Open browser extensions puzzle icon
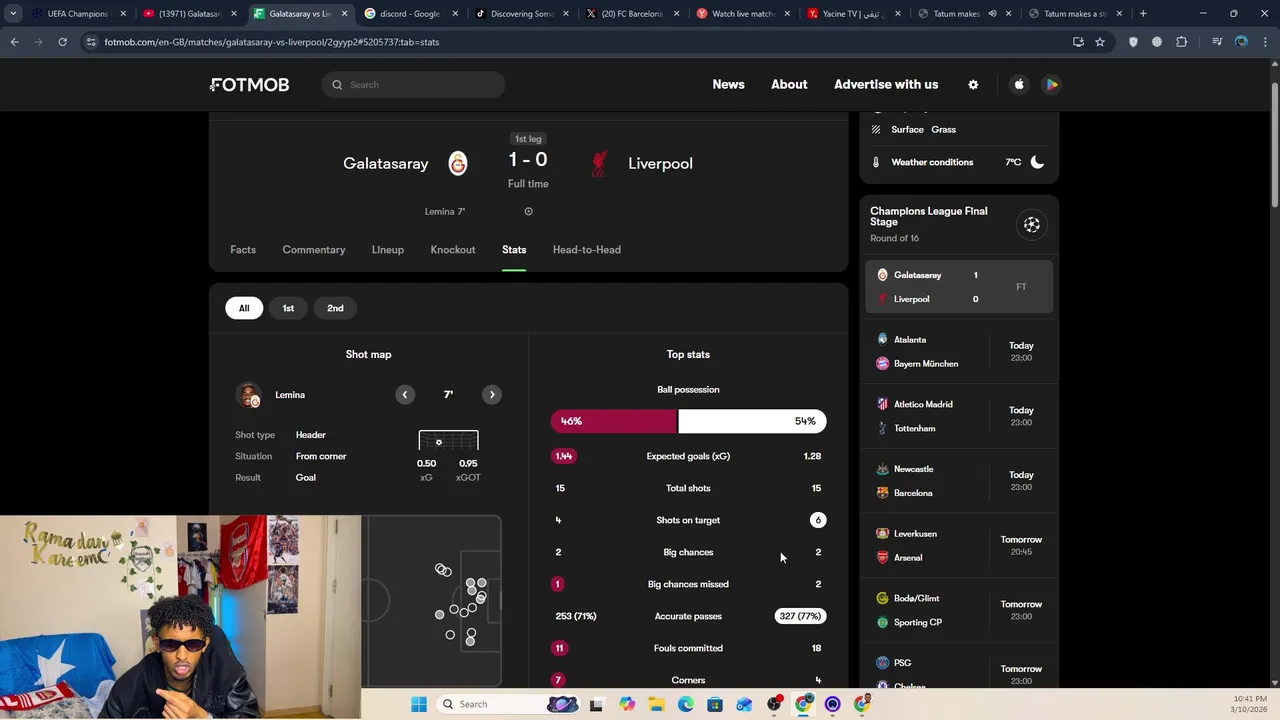This screenshot has width=1280, height=720. point(1181,42)
